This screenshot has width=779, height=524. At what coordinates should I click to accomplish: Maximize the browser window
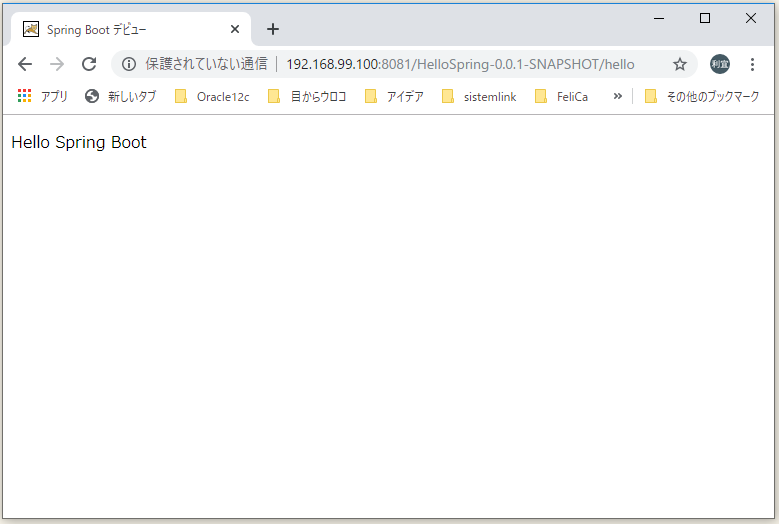(x=704, y=18)
